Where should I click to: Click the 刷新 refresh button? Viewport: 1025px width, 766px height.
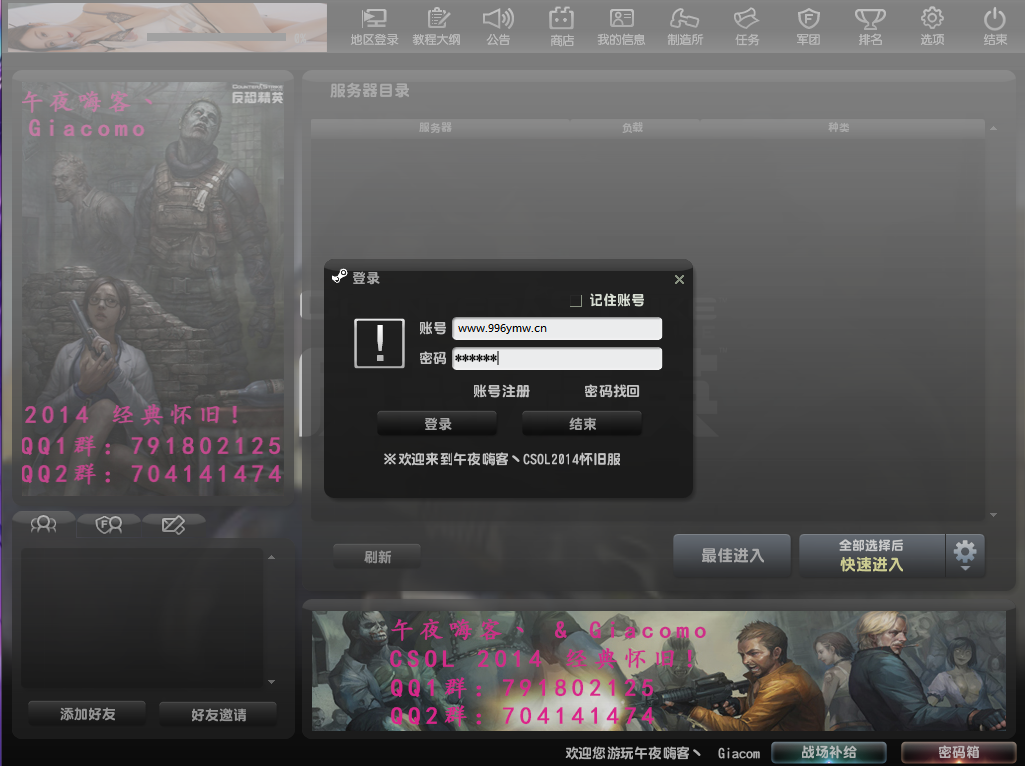[377, 557]
